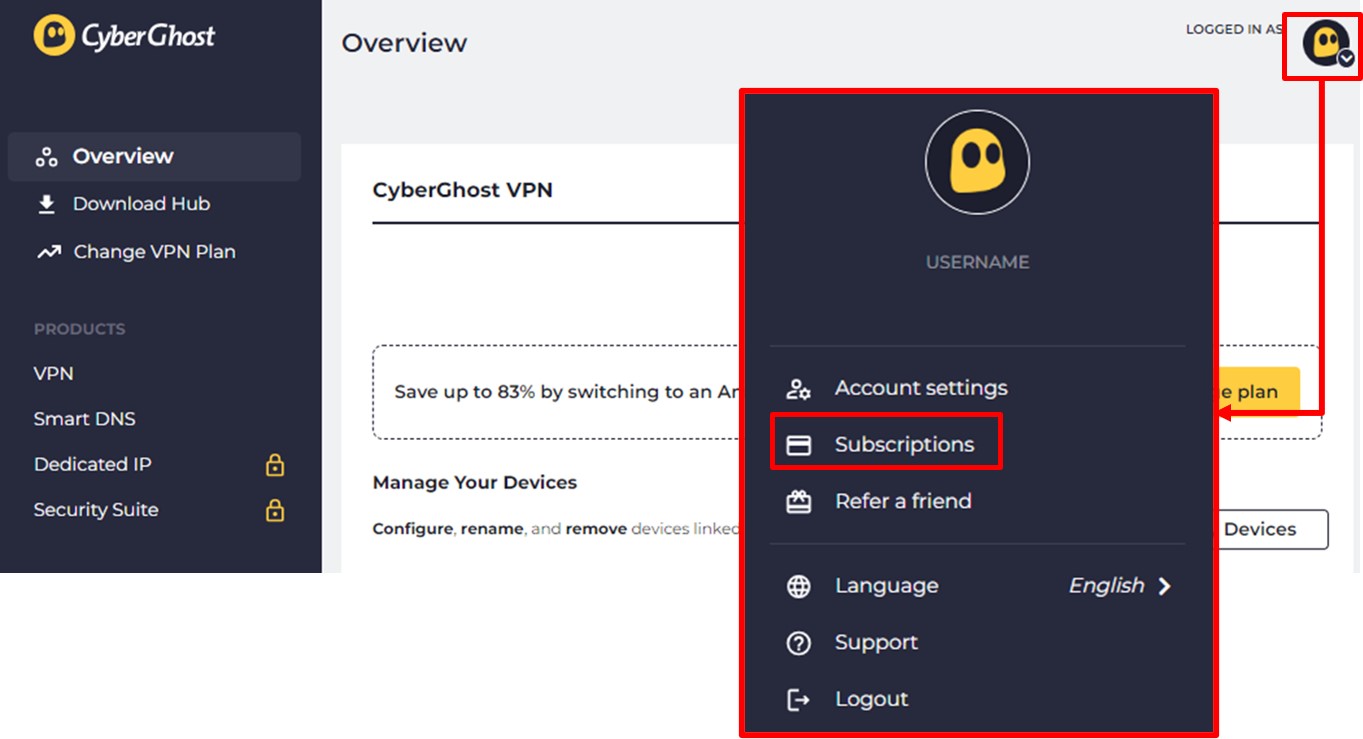Click the USERNAME profile picture thumbnail

977,163
